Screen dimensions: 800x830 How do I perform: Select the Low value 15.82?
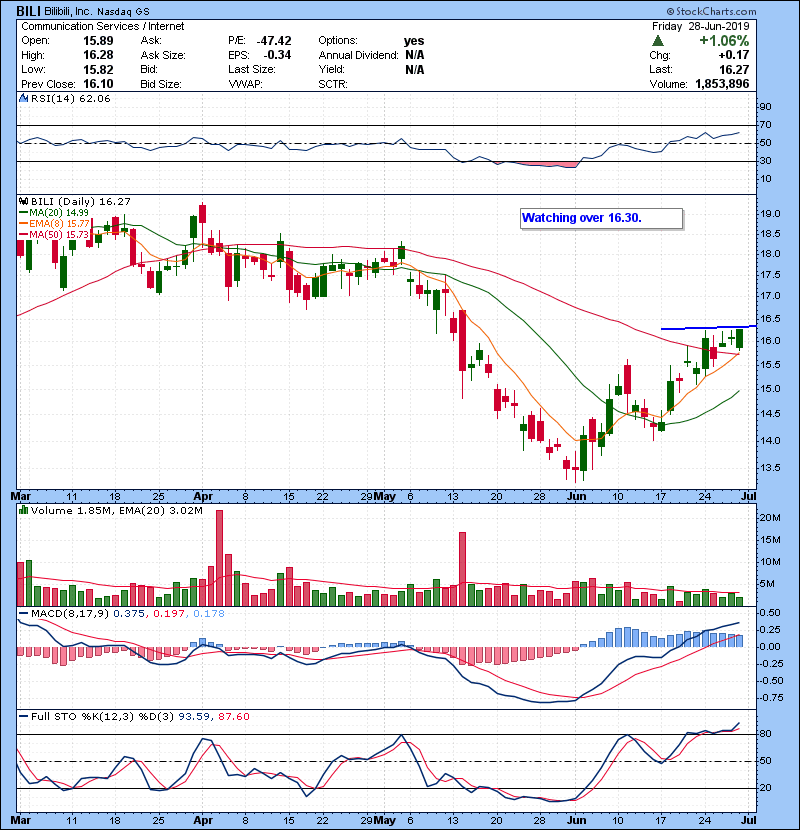(98, 69)
